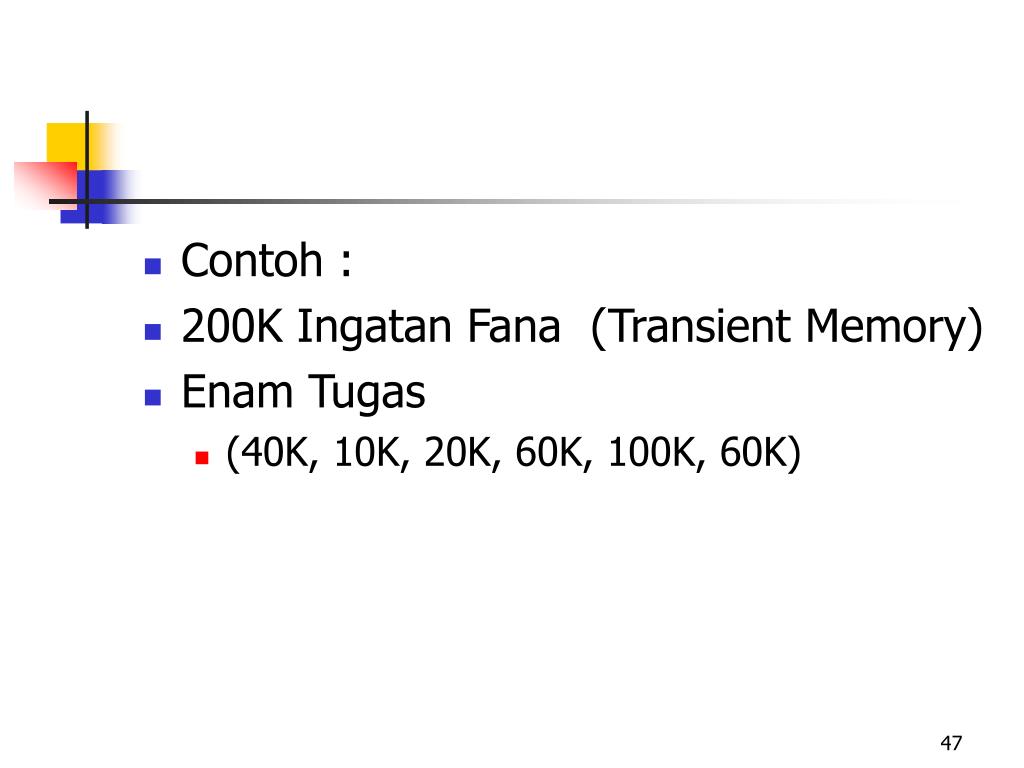Click the blue bullet beside Enam Tugas

tap(153, 397)
